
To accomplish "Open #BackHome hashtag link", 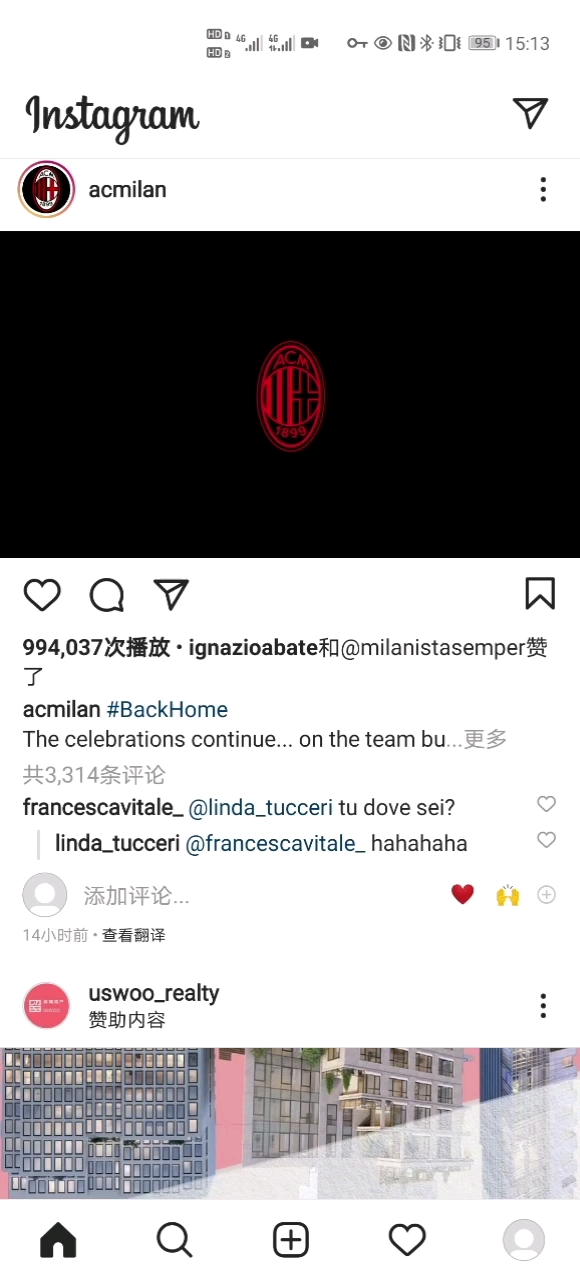I will [167, 709].
